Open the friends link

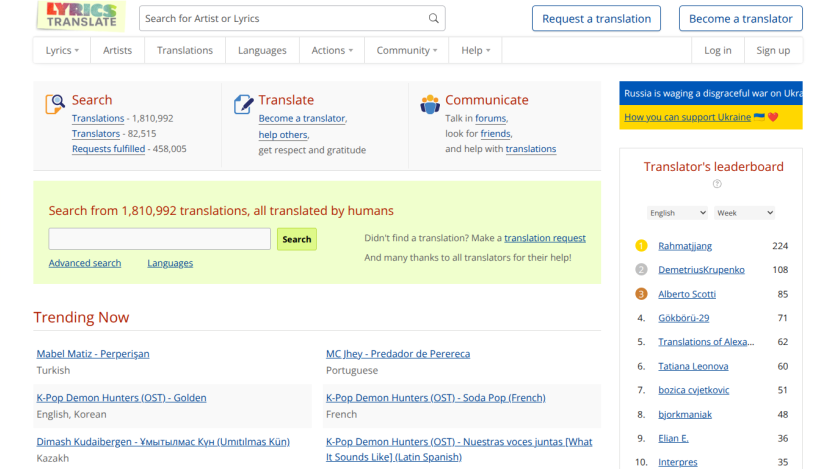[495, 134]
